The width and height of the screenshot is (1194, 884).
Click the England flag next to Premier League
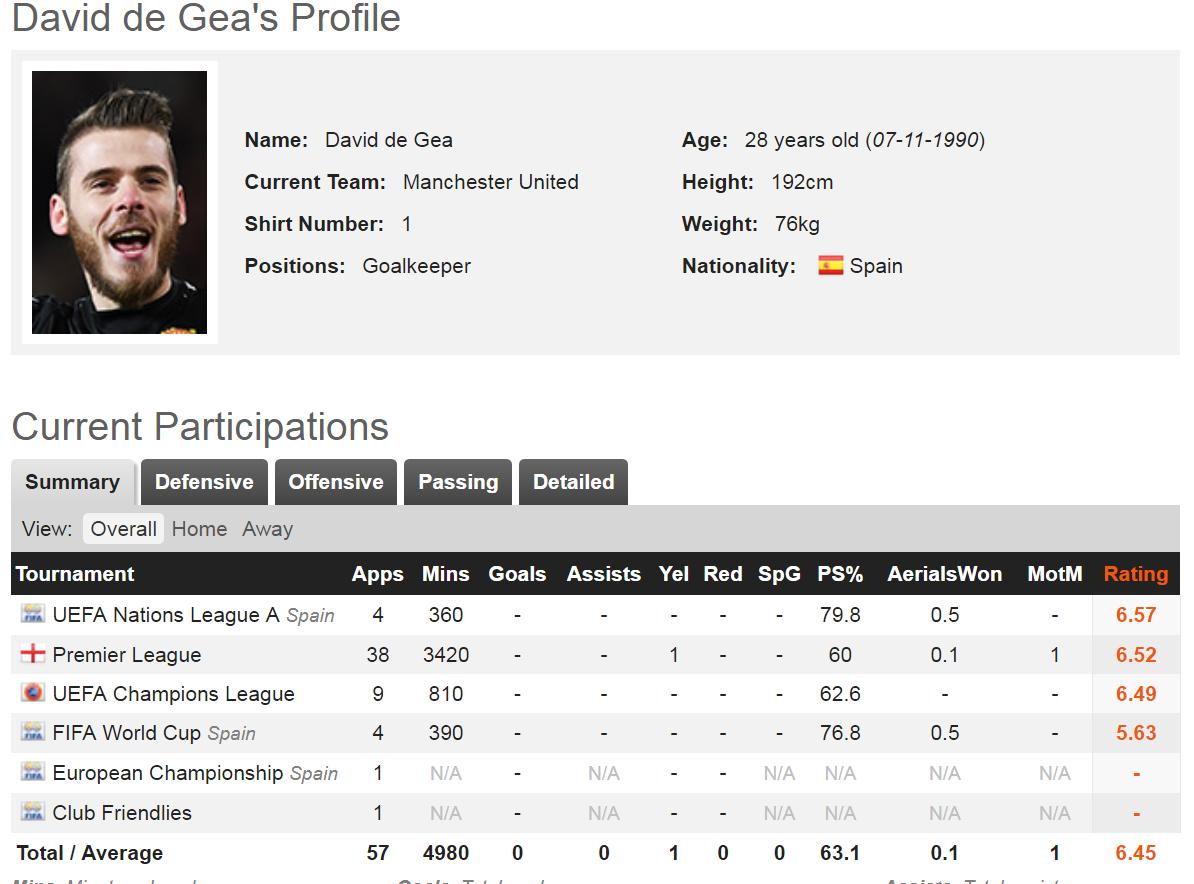(33, 655)
